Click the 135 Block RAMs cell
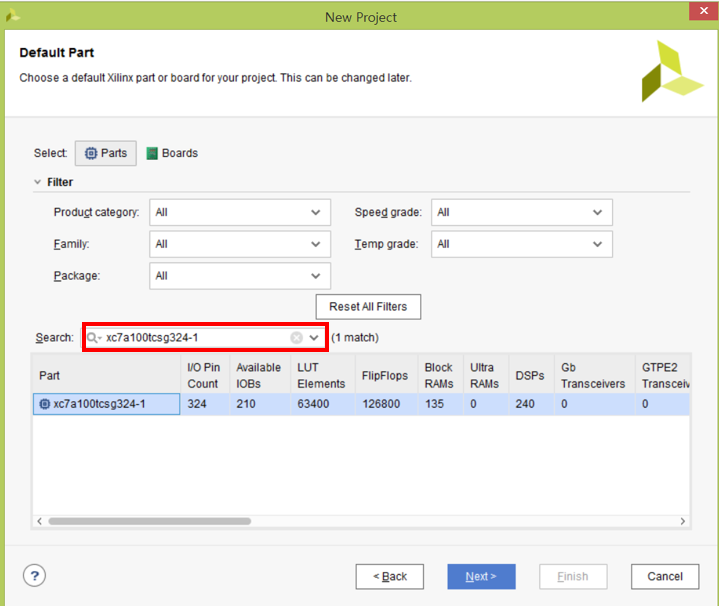720x606 pixels. point(441,404)
